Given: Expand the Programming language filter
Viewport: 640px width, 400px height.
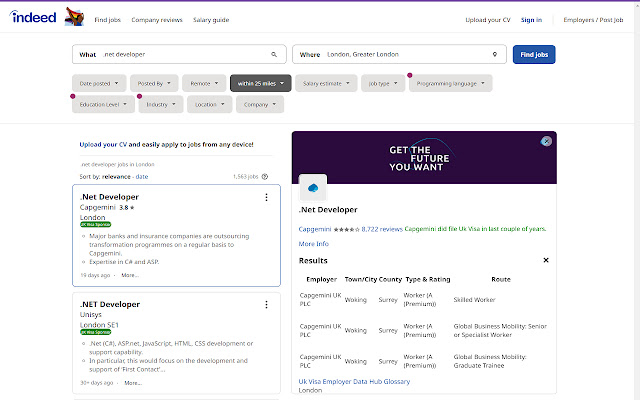Looking at the screenshot, I should (450, 84).
